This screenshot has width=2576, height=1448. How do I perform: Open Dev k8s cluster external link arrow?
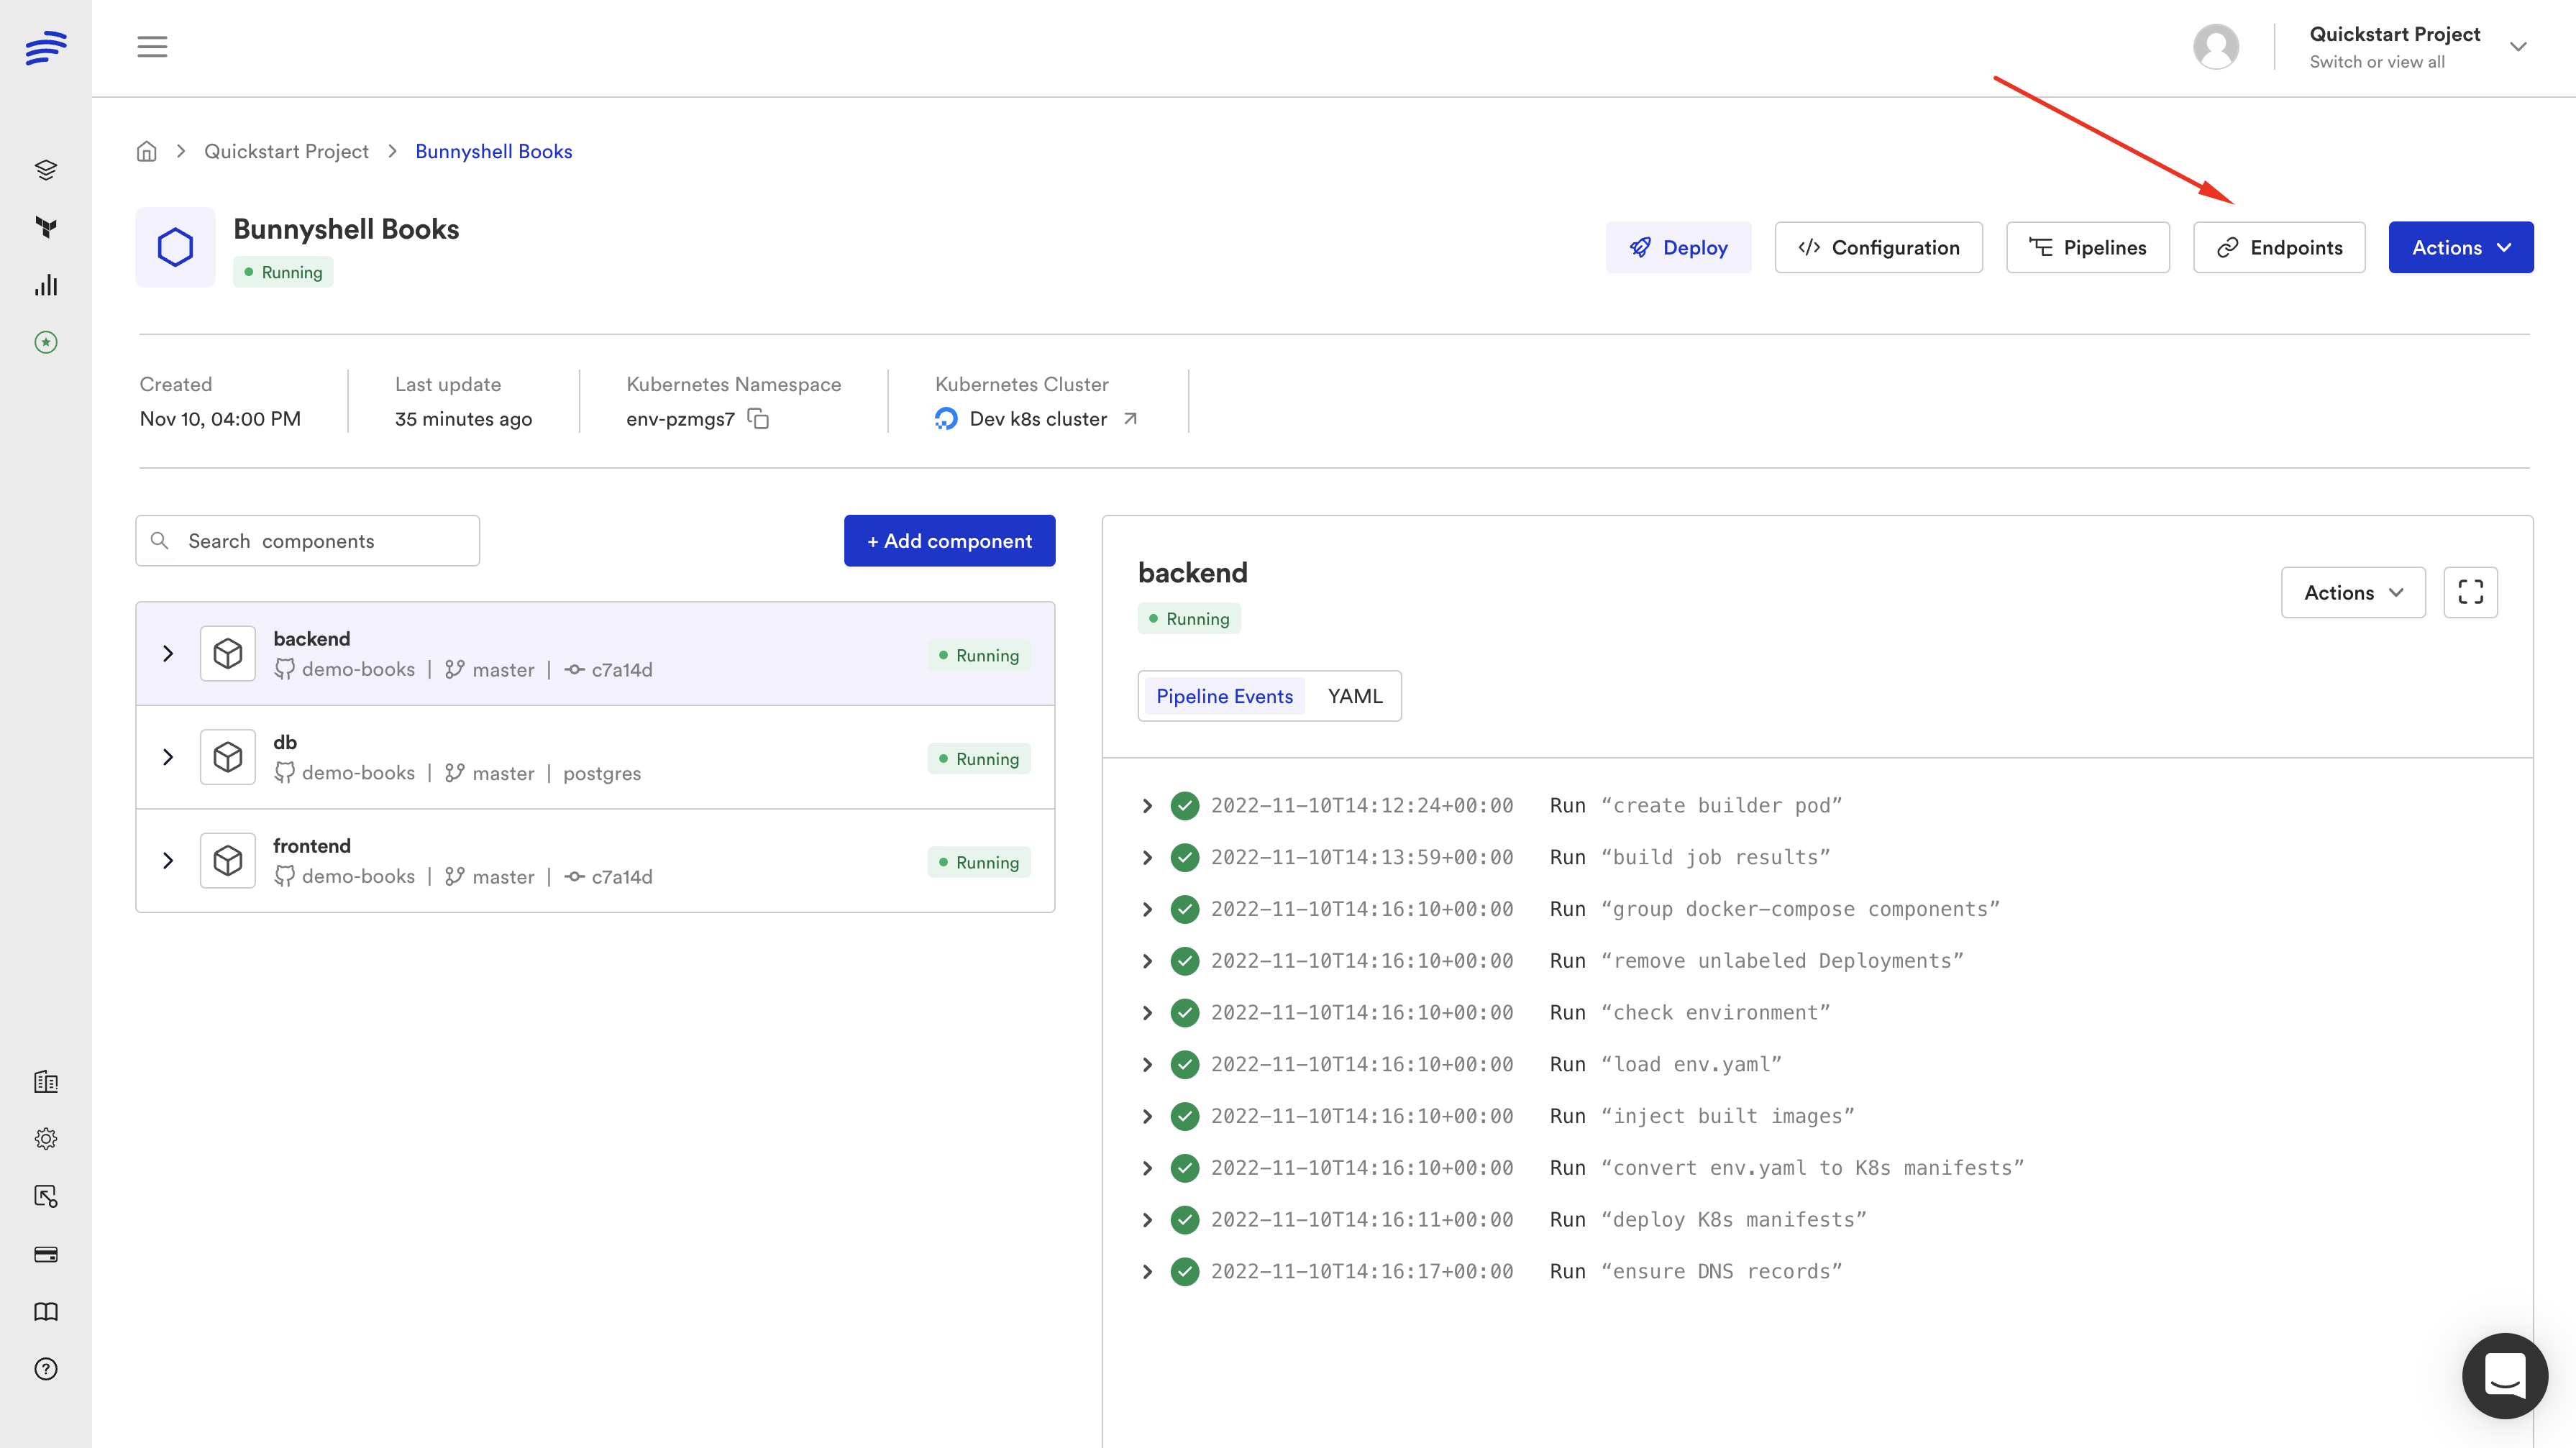(x=1130, y=419)
